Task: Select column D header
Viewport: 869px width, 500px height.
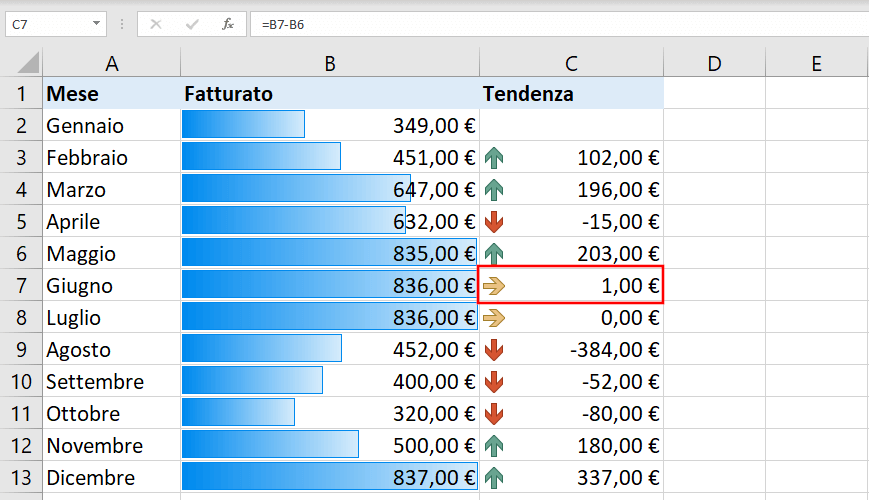Action: pos(714,63)
